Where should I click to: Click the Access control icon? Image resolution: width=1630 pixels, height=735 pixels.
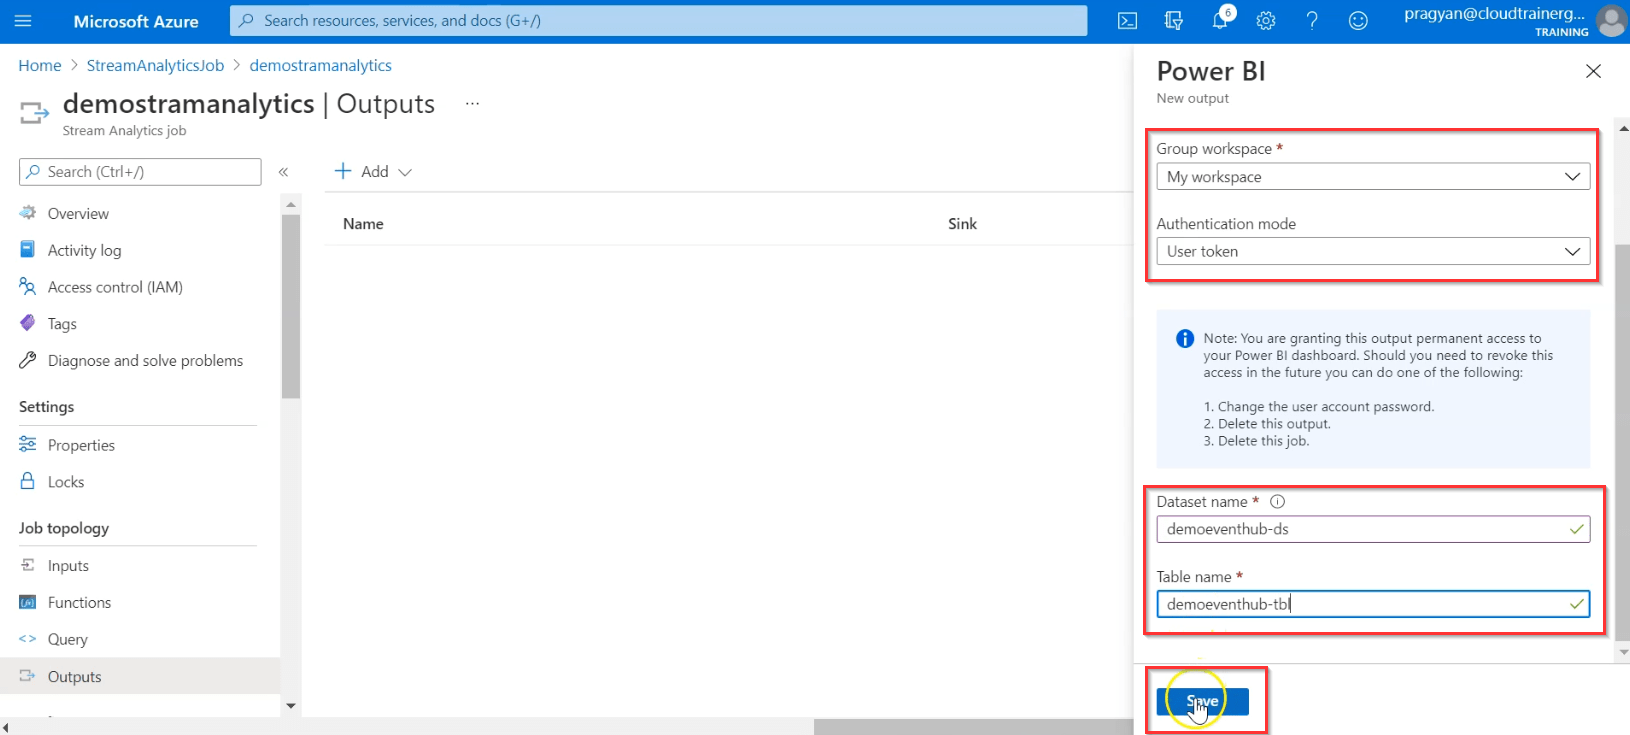click(28, 287)
